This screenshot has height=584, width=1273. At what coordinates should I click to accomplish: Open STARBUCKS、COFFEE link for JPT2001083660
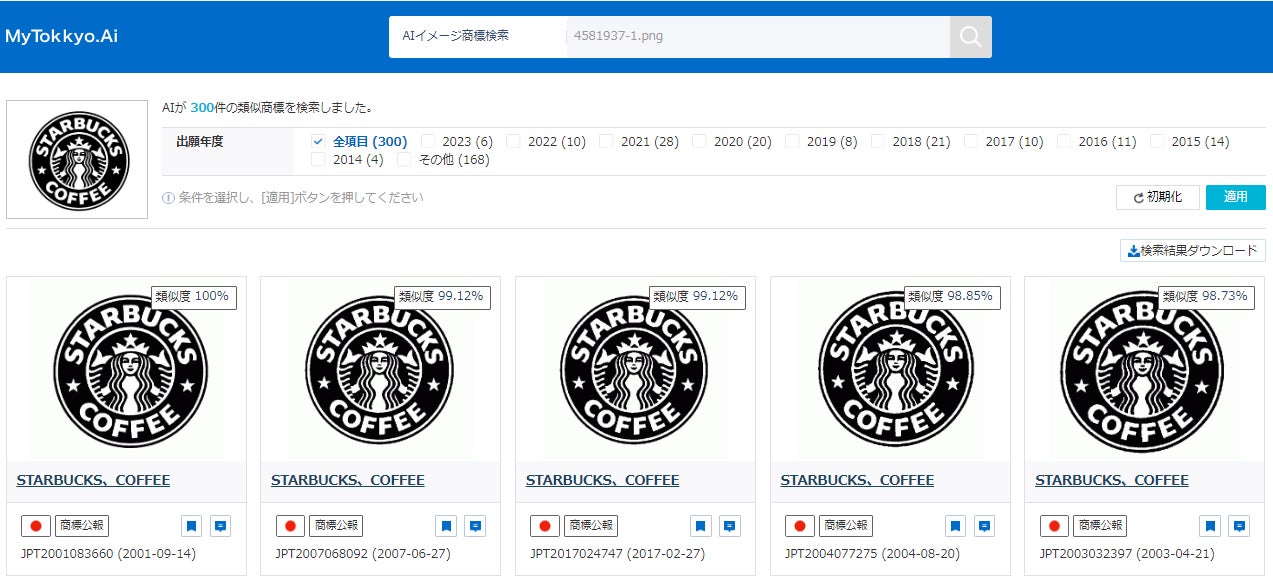[93, 481]
